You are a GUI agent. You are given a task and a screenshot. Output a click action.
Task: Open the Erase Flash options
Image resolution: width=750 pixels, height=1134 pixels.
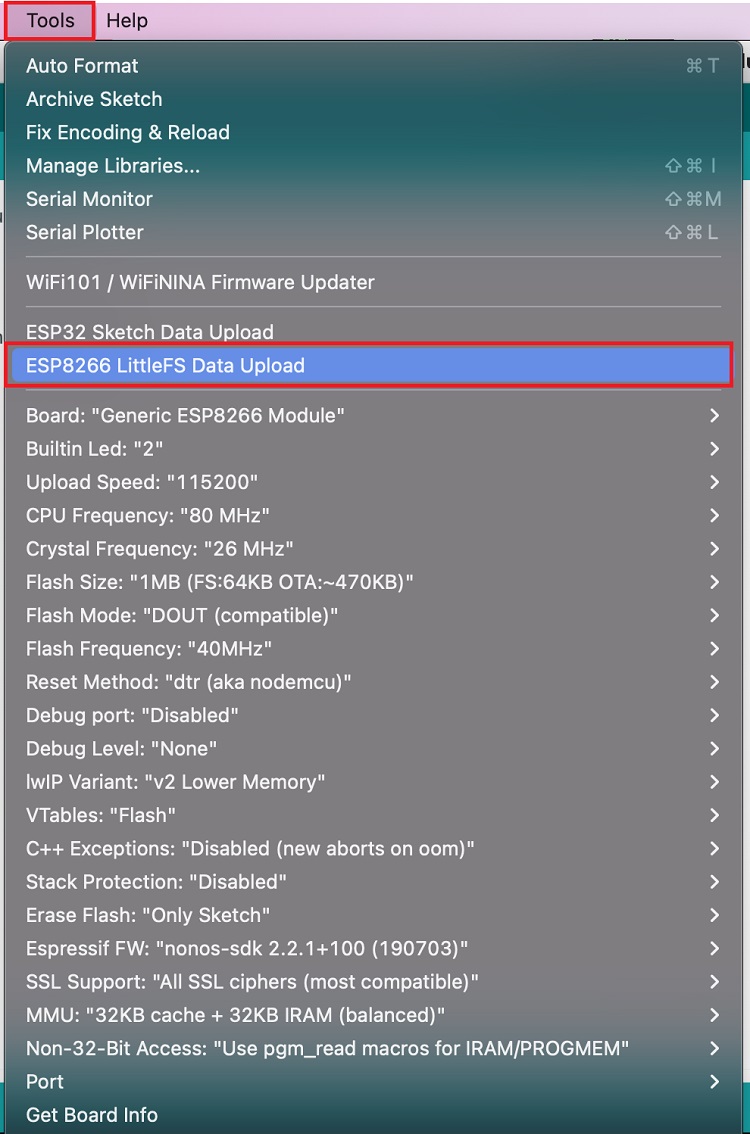point(148,915)
